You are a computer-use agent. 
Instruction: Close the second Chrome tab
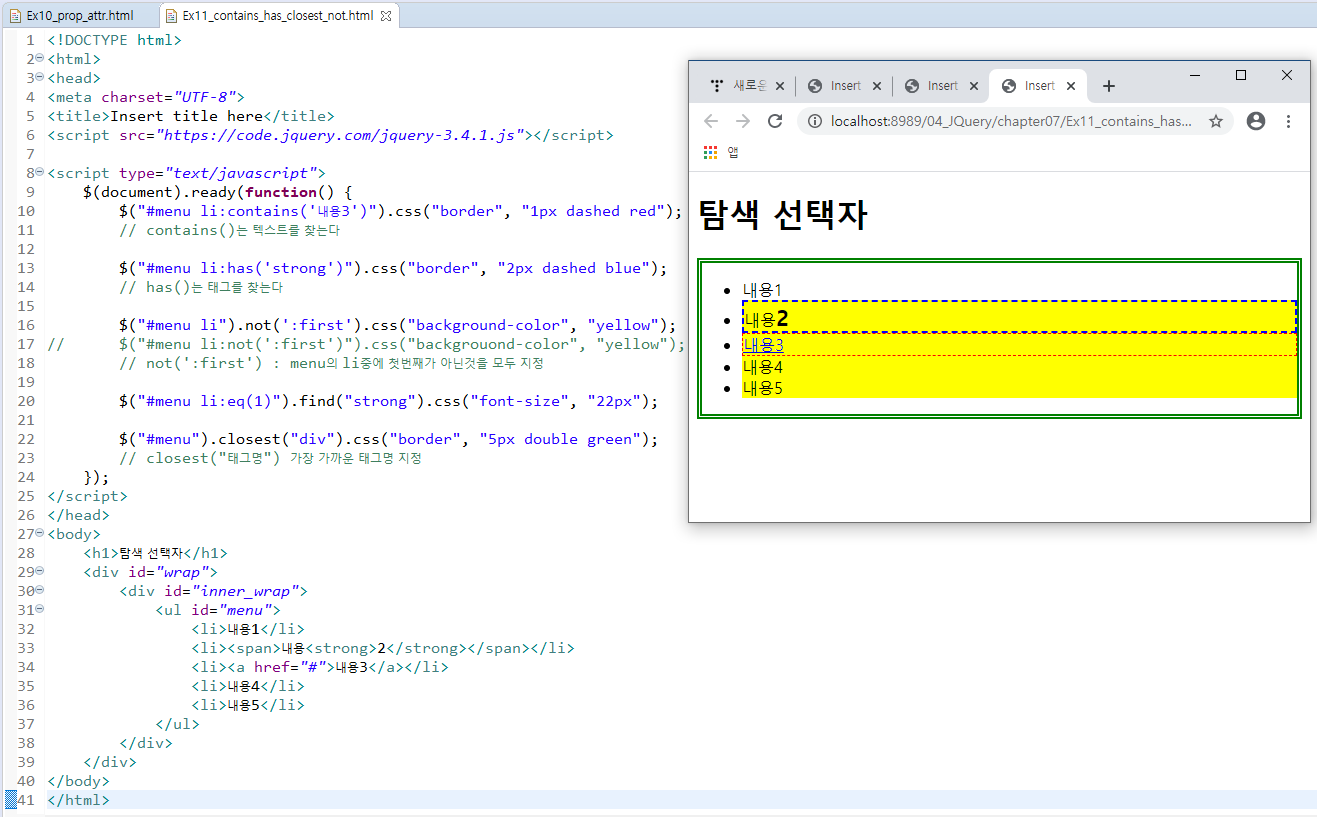pos(877,86)
